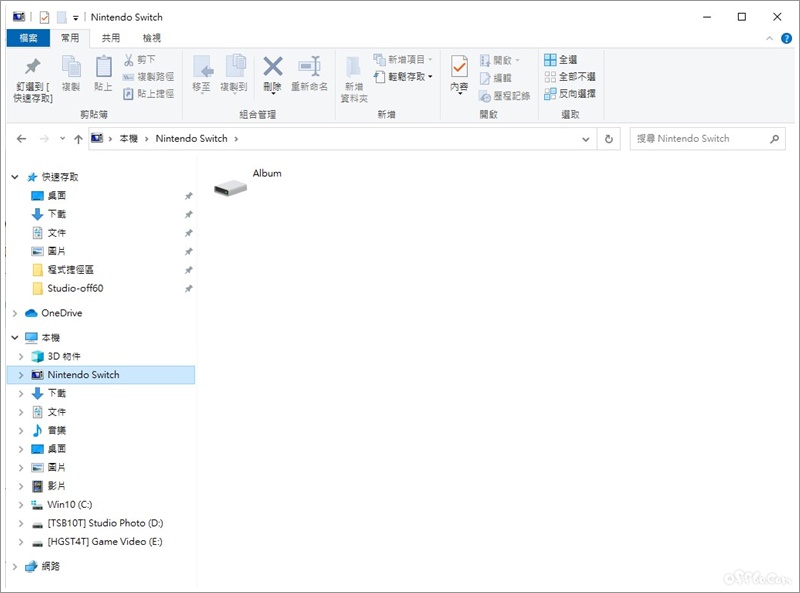Viewport: 800px width, 593px height.
Task: Click the Pin to Quick Access icon
Action: (33, 66)
